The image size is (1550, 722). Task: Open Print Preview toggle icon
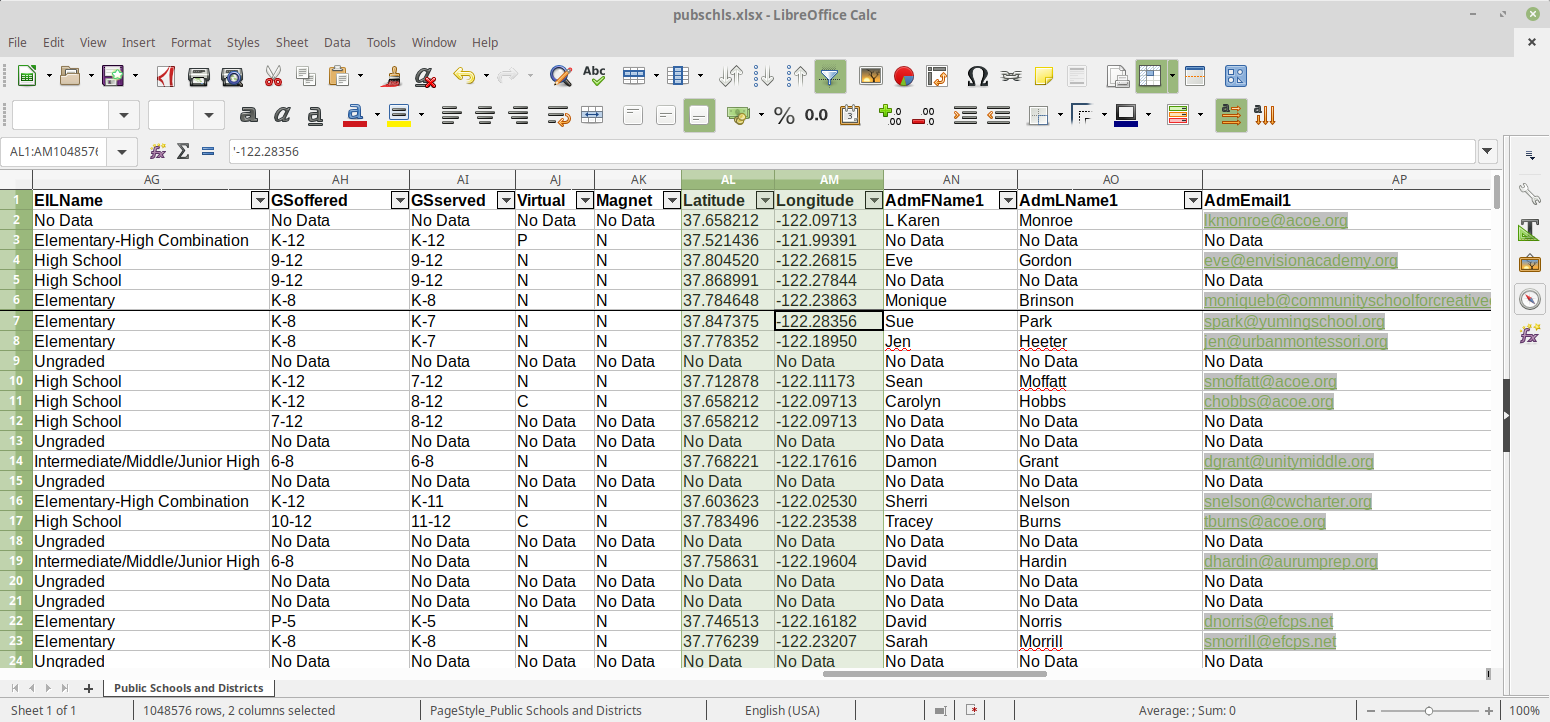coord(232,76)
